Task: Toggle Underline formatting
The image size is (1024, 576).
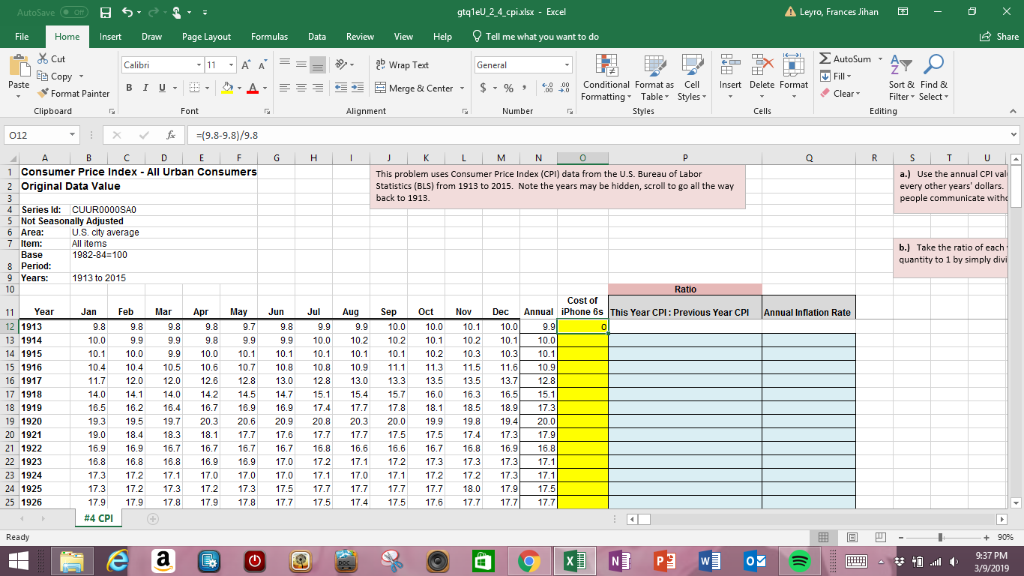Action: 162,88
